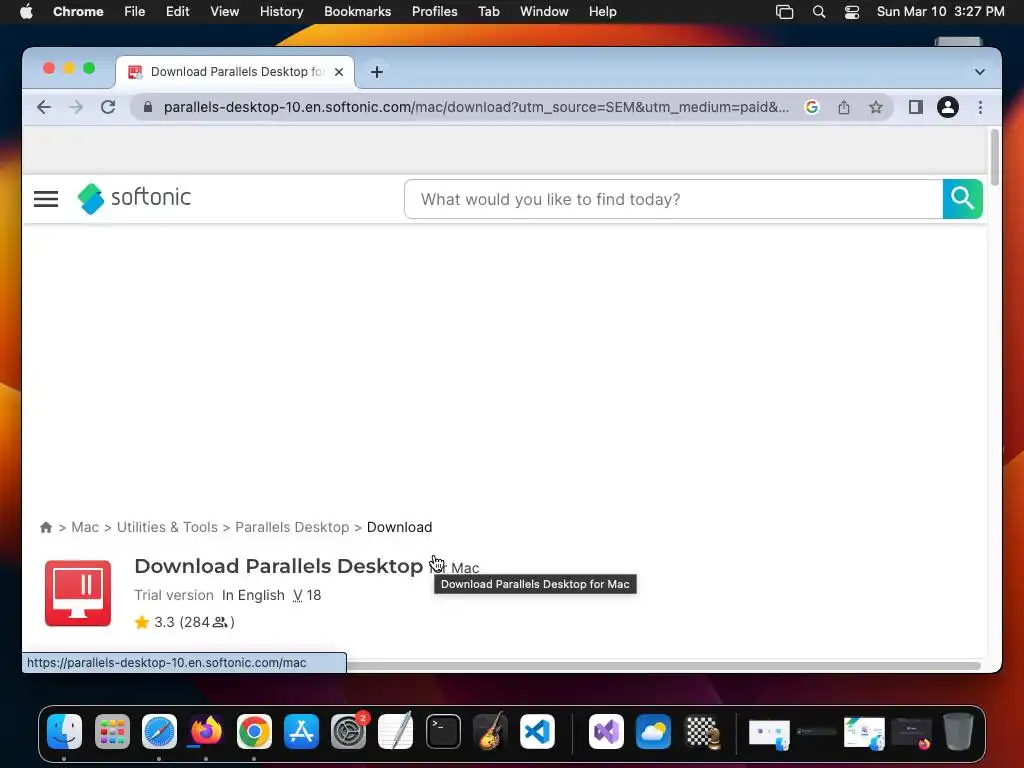Open the Help menu
Viewport: 1024px width, 768px height.
point(602,12)
